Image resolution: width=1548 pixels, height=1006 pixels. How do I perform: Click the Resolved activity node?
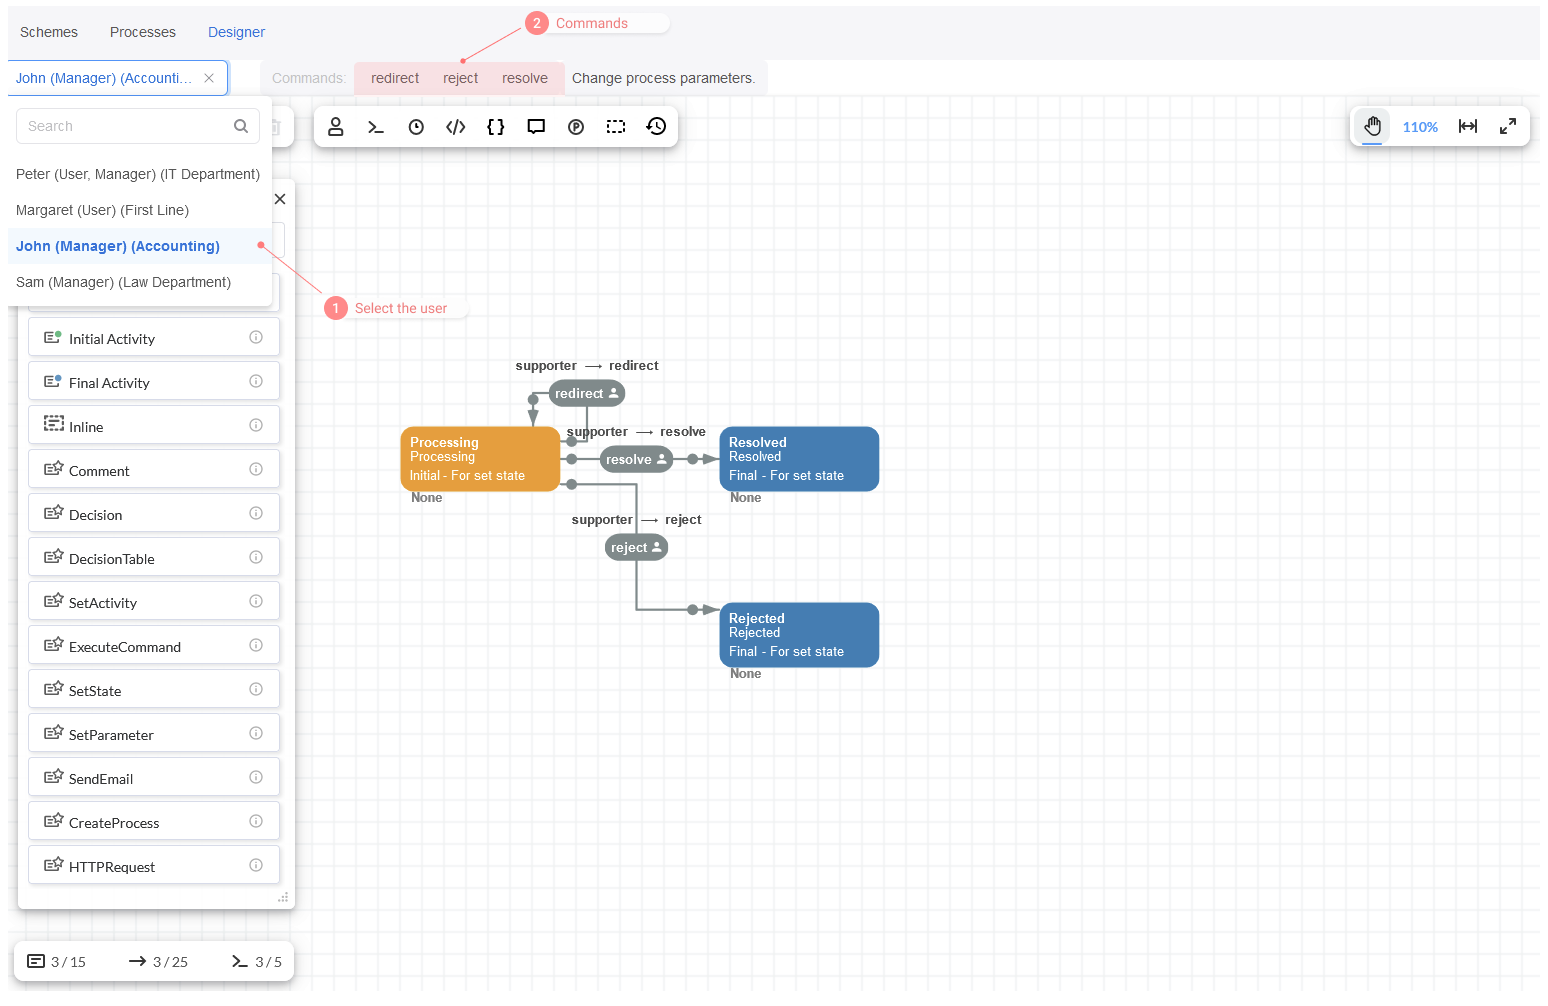799,459
